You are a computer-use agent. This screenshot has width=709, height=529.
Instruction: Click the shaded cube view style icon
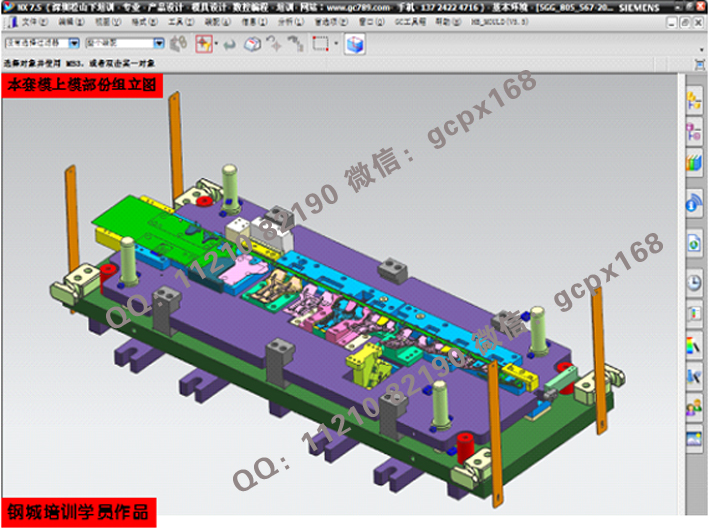click(355, 44)
